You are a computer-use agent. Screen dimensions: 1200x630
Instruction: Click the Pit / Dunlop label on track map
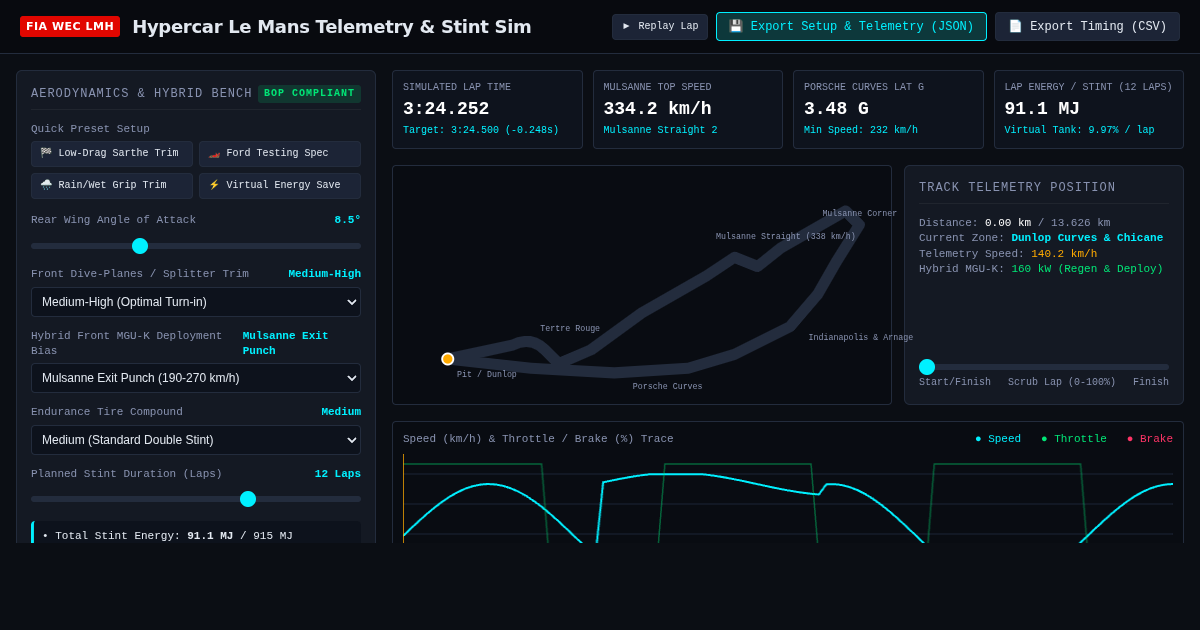(x=487, y=375)
